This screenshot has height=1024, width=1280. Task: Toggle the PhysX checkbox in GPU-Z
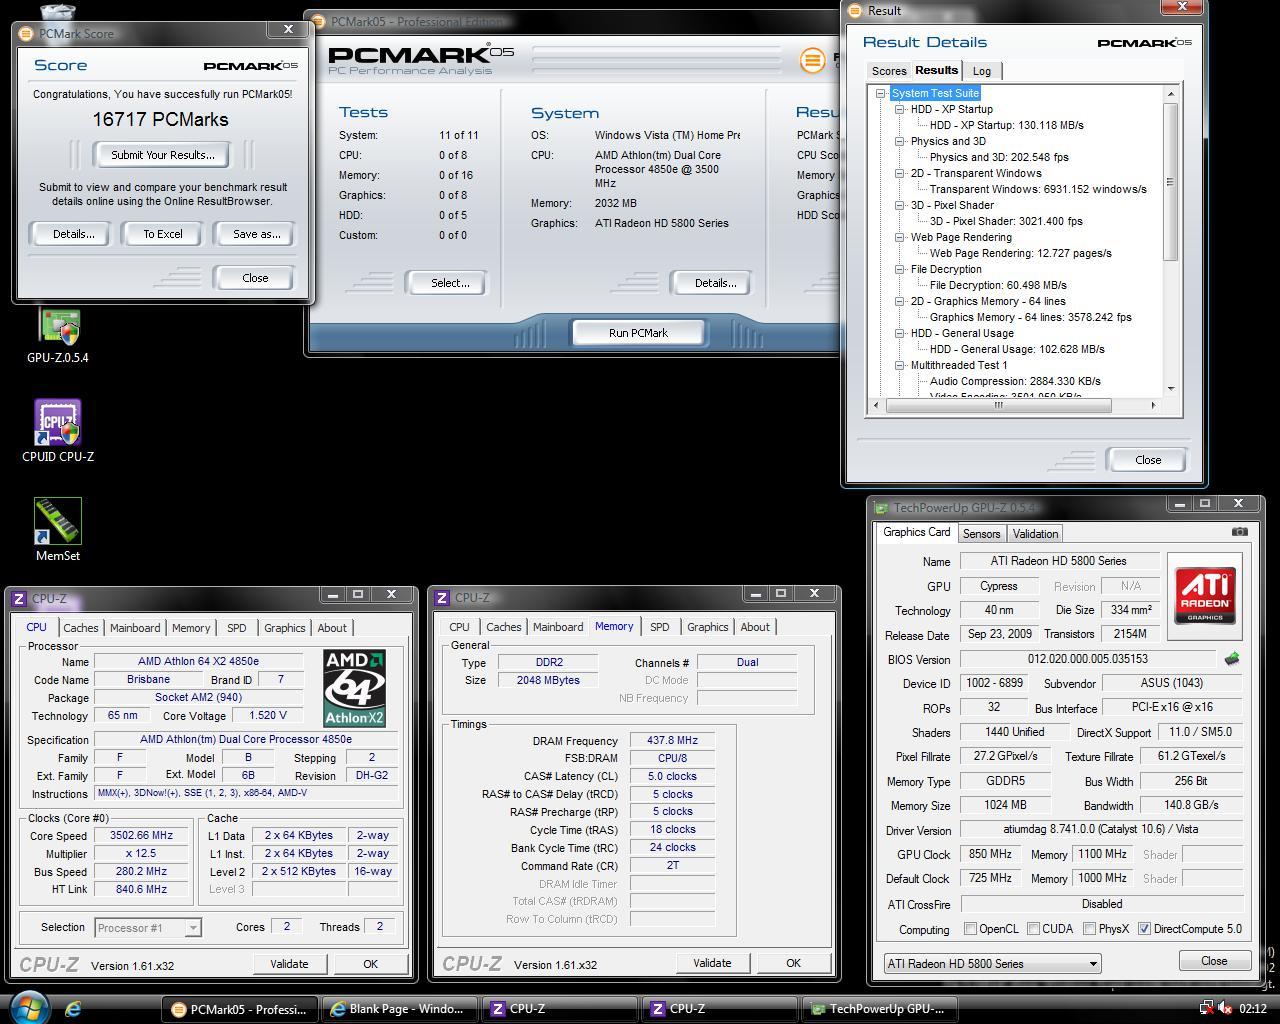coord(1088,929)
